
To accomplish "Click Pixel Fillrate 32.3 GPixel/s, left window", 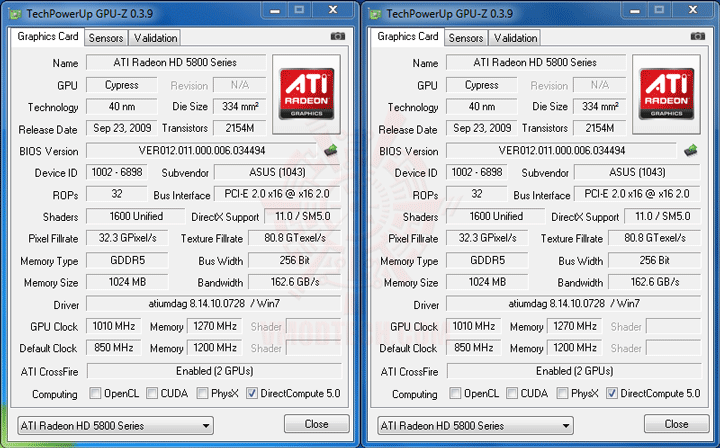I will (x=127, y=238).
